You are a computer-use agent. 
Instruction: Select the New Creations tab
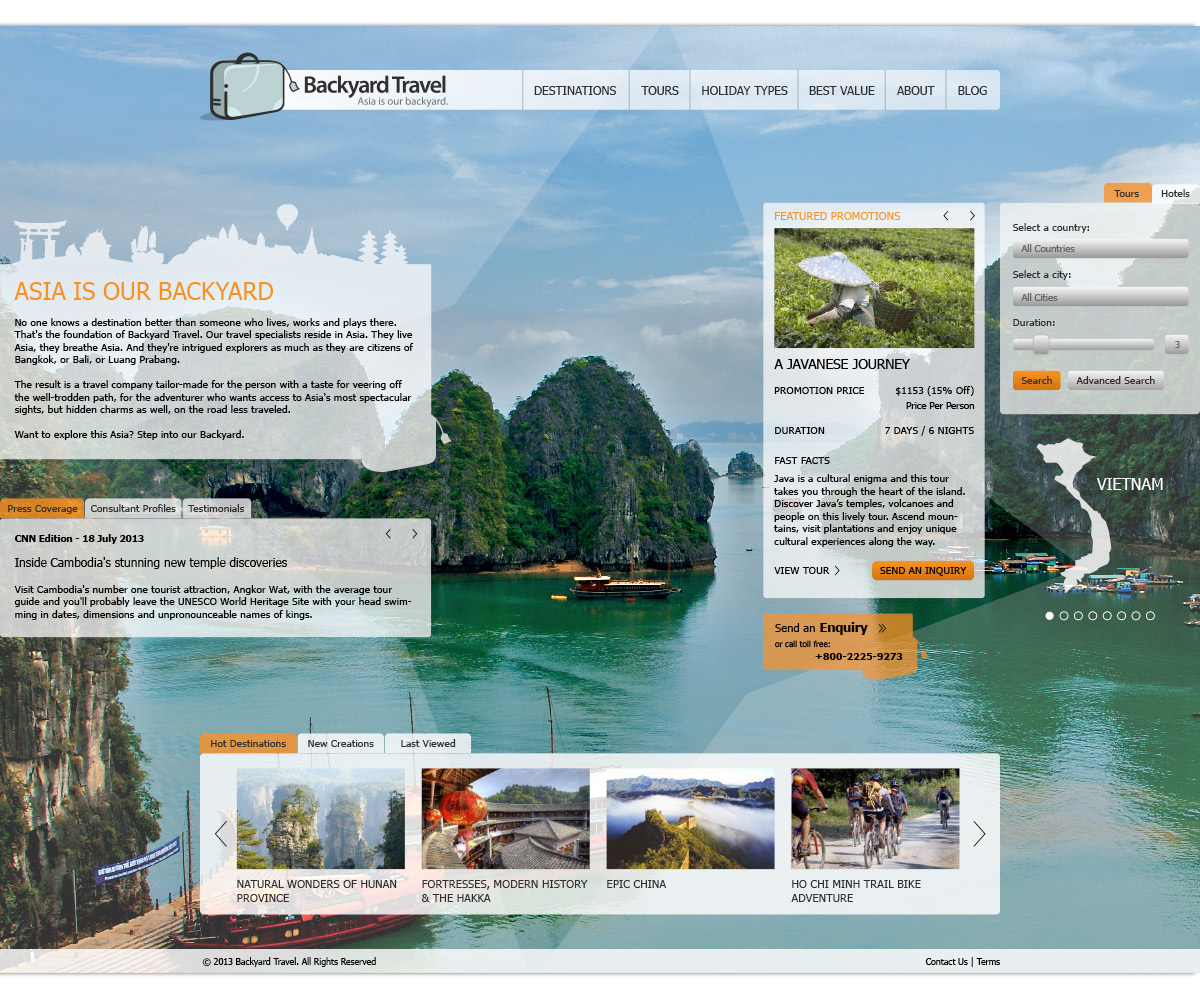[x=341, y=743]
